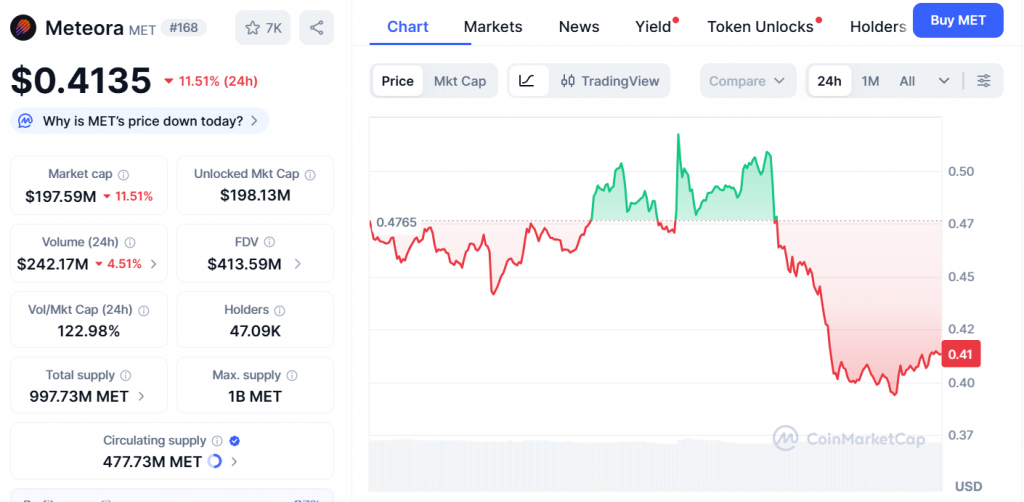Switch to TradingView candlestick chart
1024x502 pixels.
tap(610, 81)
